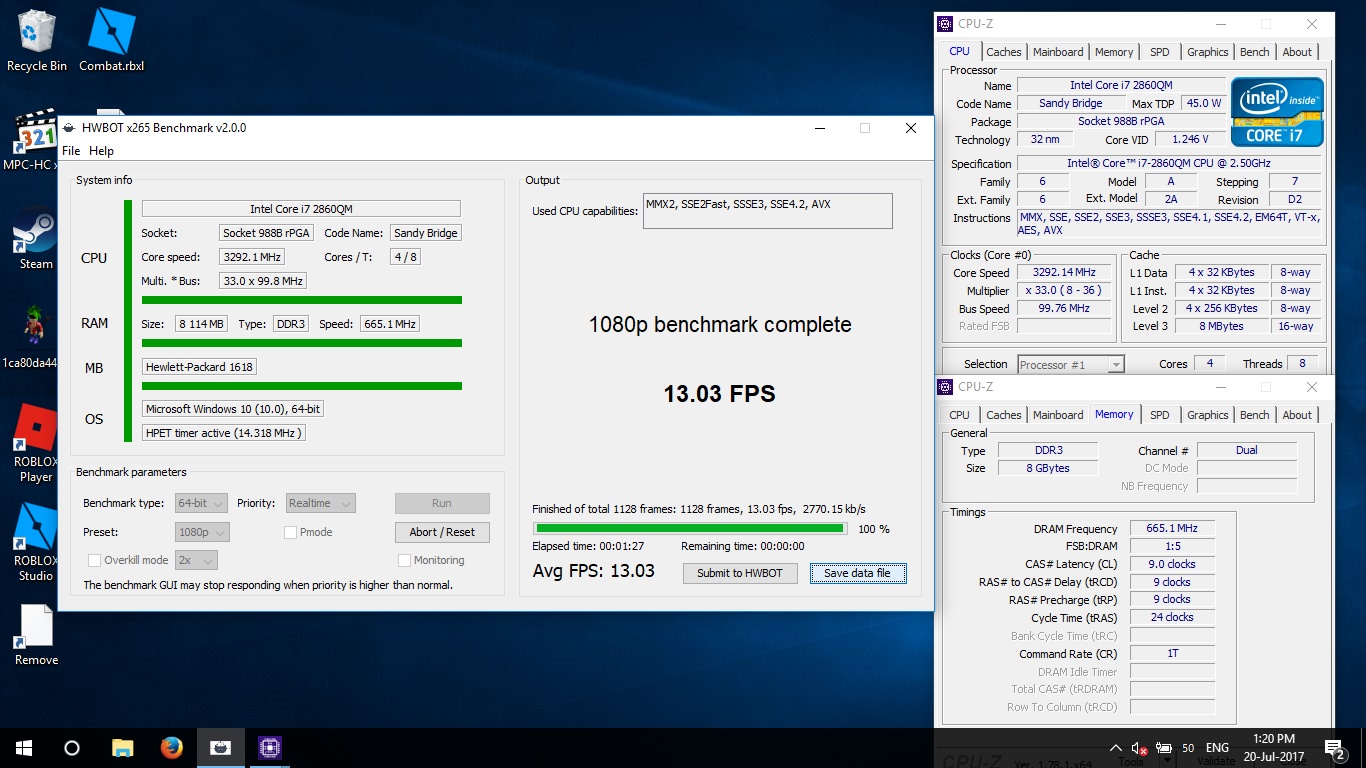Switch to Caches tab in CPU-Z processor window
This screenshot has height=768, width=1366.
click(1004, 52)
